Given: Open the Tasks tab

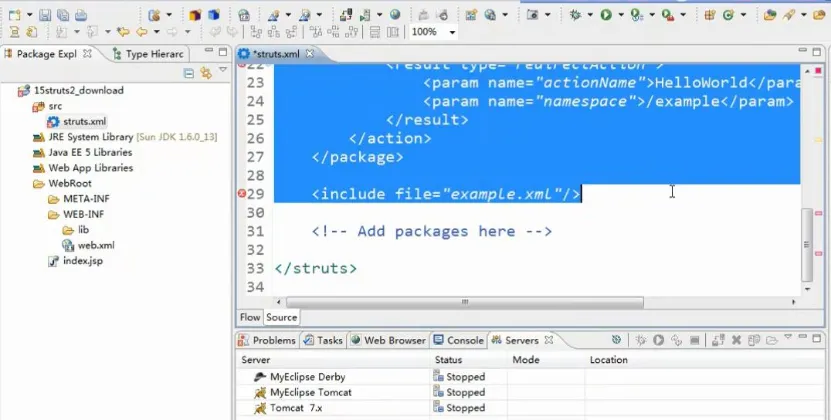Looking at the screenshot, I should [323, 340].
